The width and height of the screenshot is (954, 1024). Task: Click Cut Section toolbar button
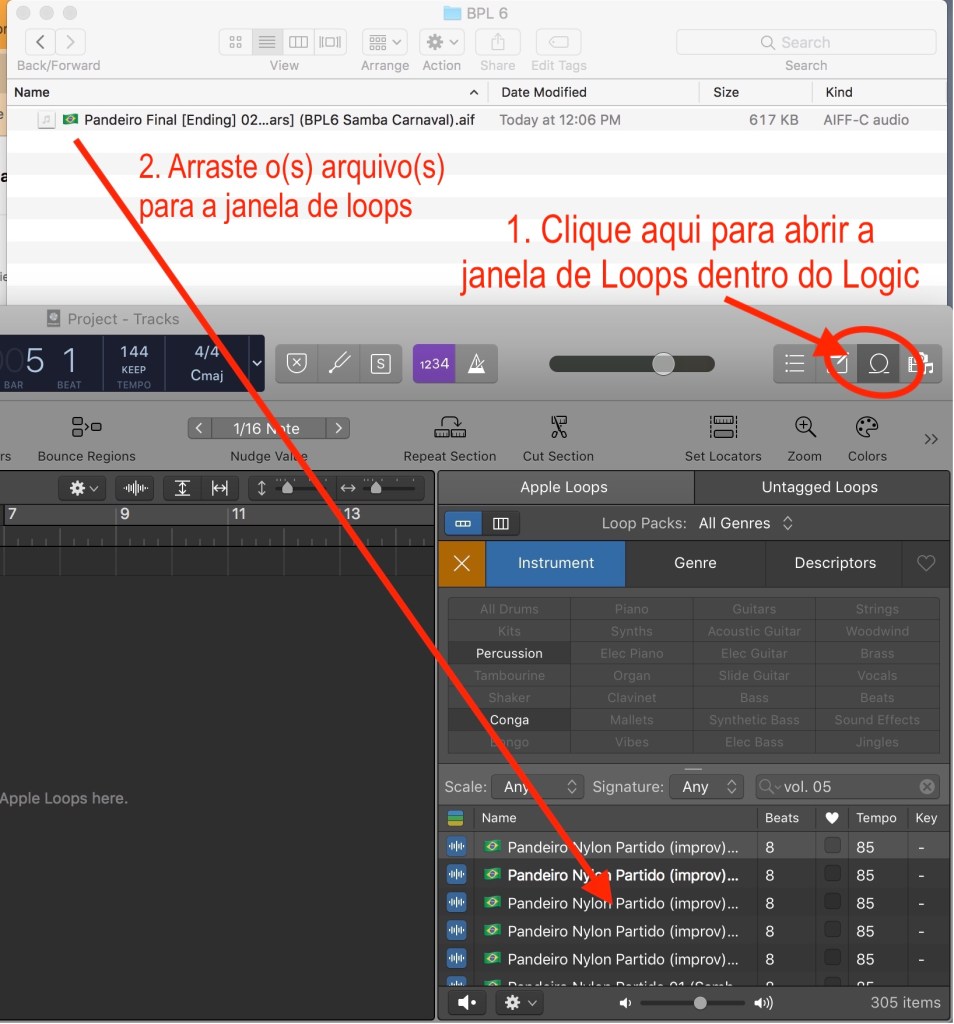pyautogui.click(x=558, y=439)
